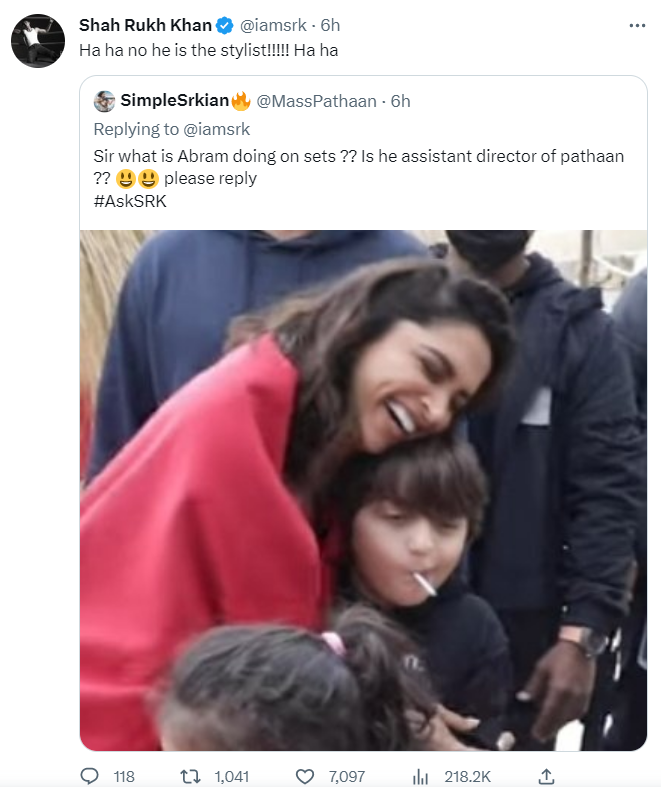Click SimpleSrkian's small profile picture

(104, 101)
